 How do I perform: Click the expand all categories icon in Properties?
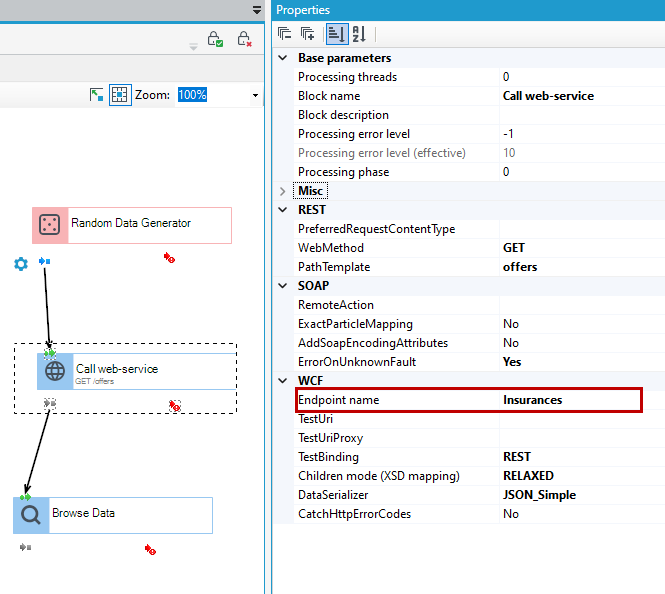click(307, 33)
